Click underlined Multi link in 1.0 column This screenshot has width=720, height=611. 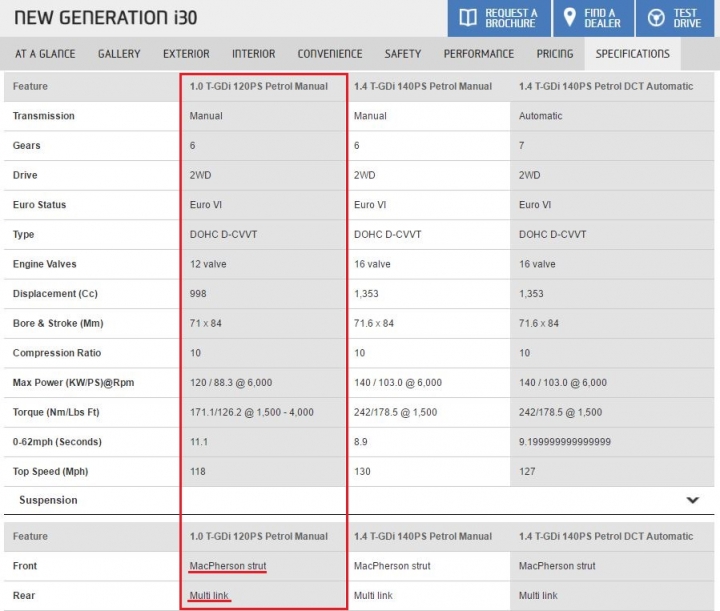click(209, 595)
